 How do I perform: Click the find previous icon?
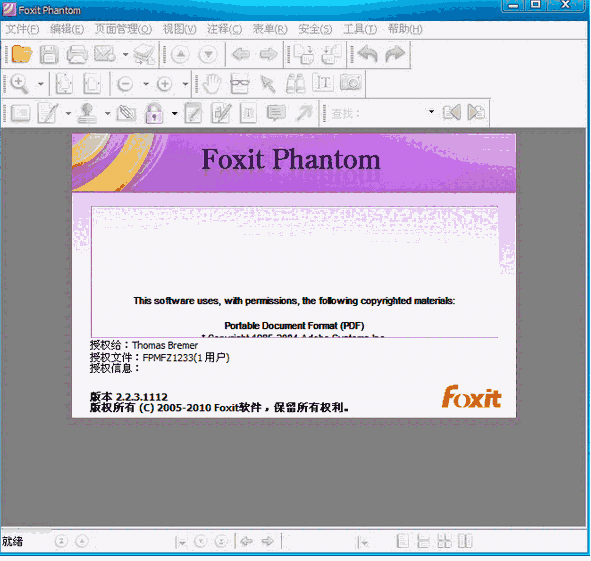pyautogui.click(x=452, y=112)
